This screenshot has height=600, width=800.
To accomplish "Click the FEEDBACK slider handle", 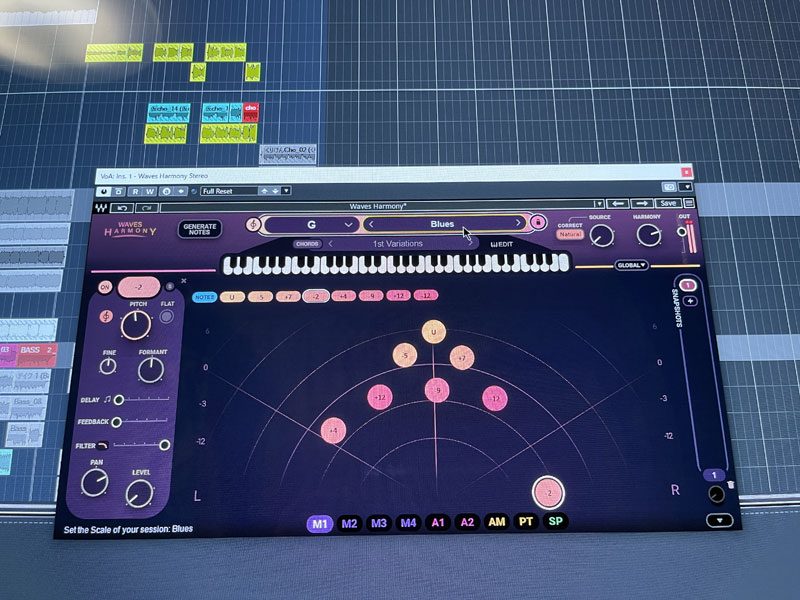I will click(x=116, y=422).
